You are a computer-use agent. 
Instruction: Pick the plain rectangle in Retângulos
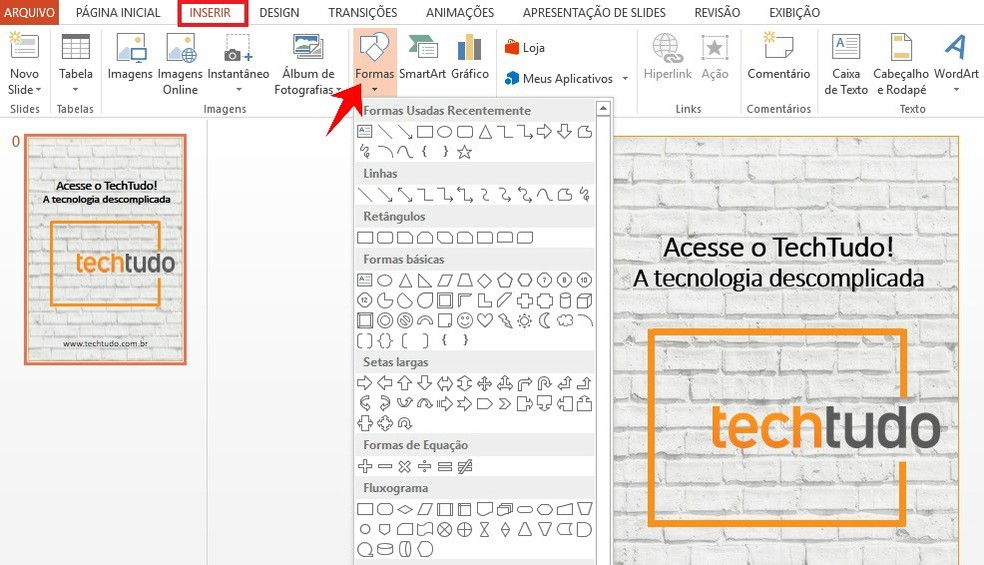(x=365, y=237)
